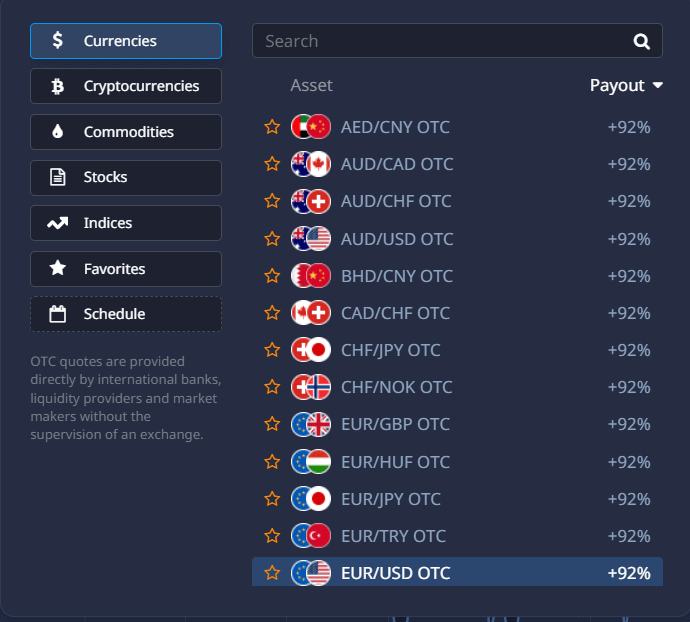Click the document icon beside Stocks
The image size is (690, 622).
pyautogui.click(x=58, y=177)
